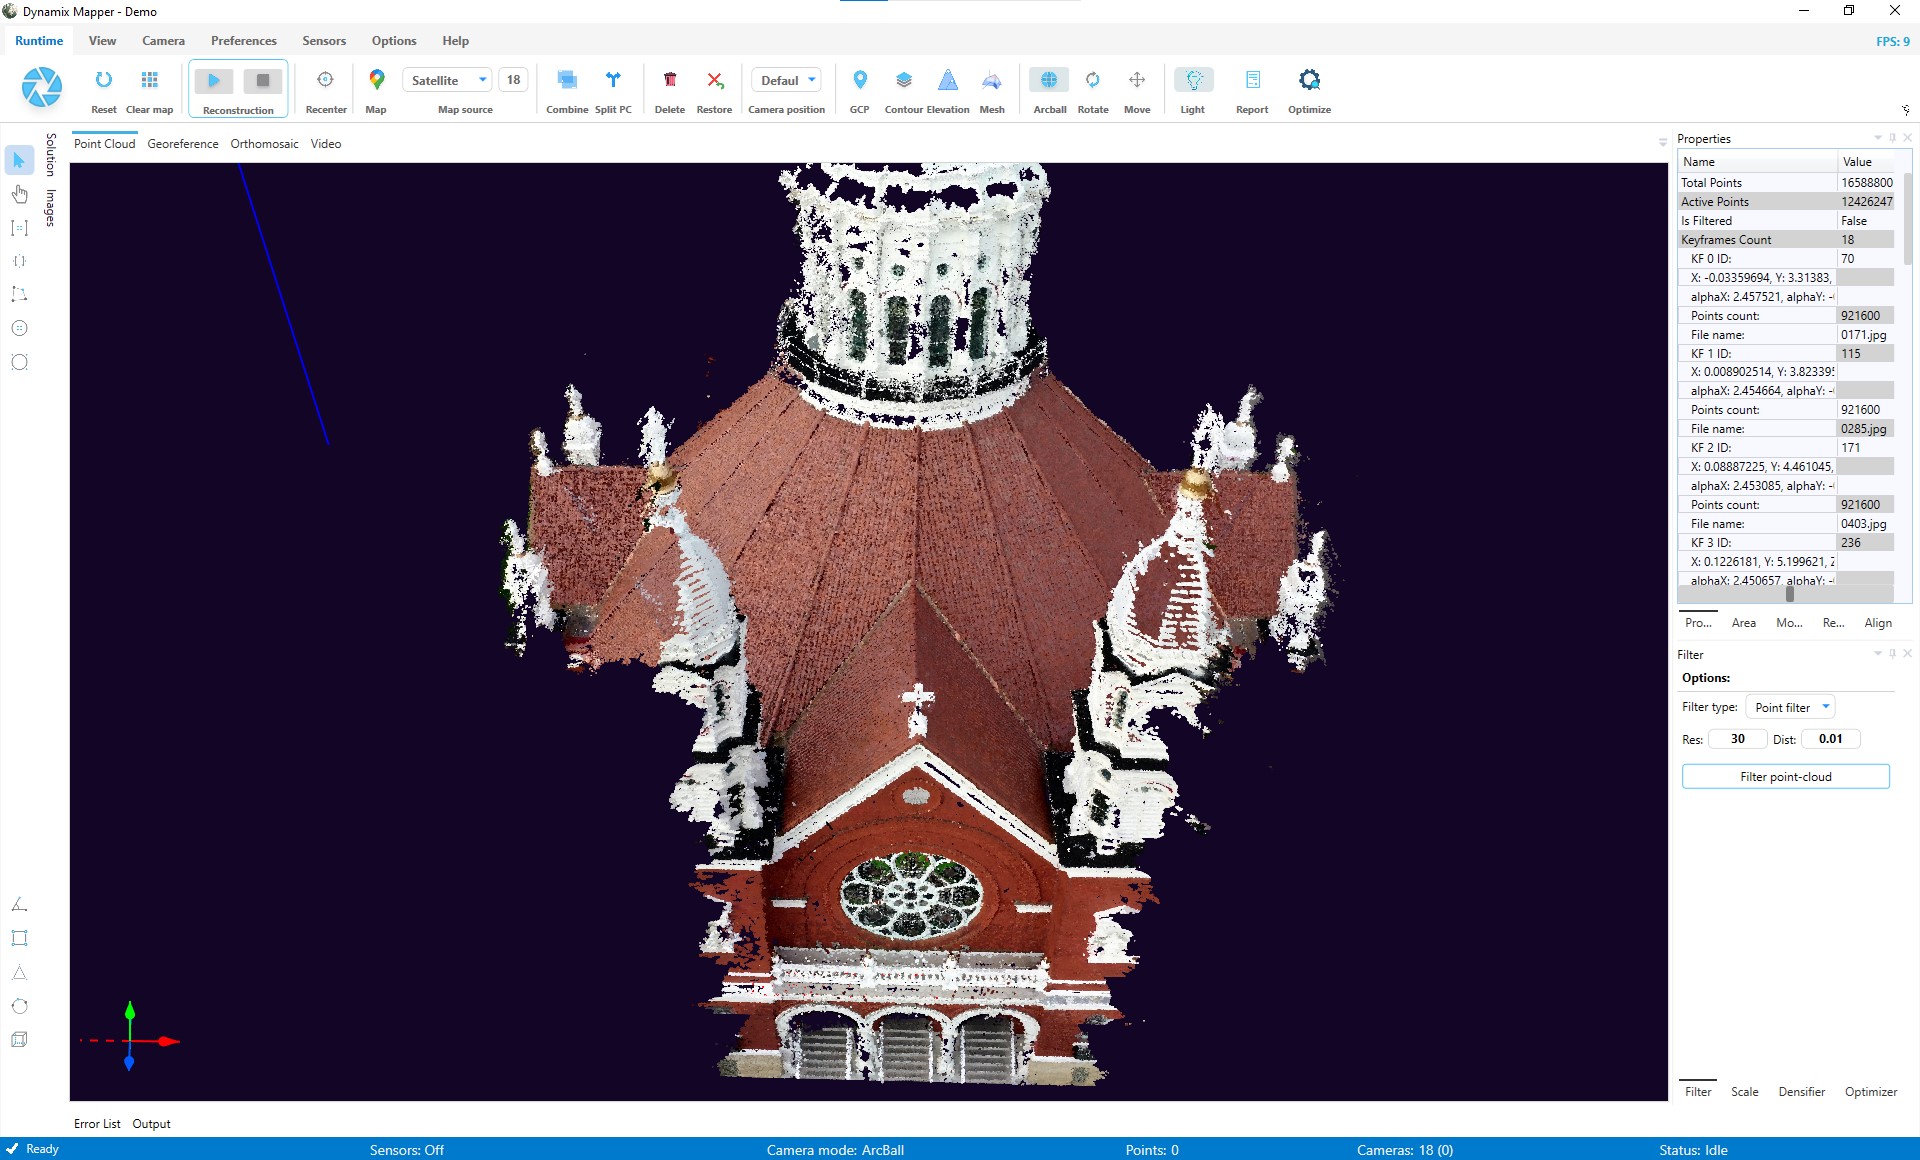Viewport: 1920px width, 1160px height.
Task: Switch to the Orthomosaic tab
Action: tap(264, 144)
